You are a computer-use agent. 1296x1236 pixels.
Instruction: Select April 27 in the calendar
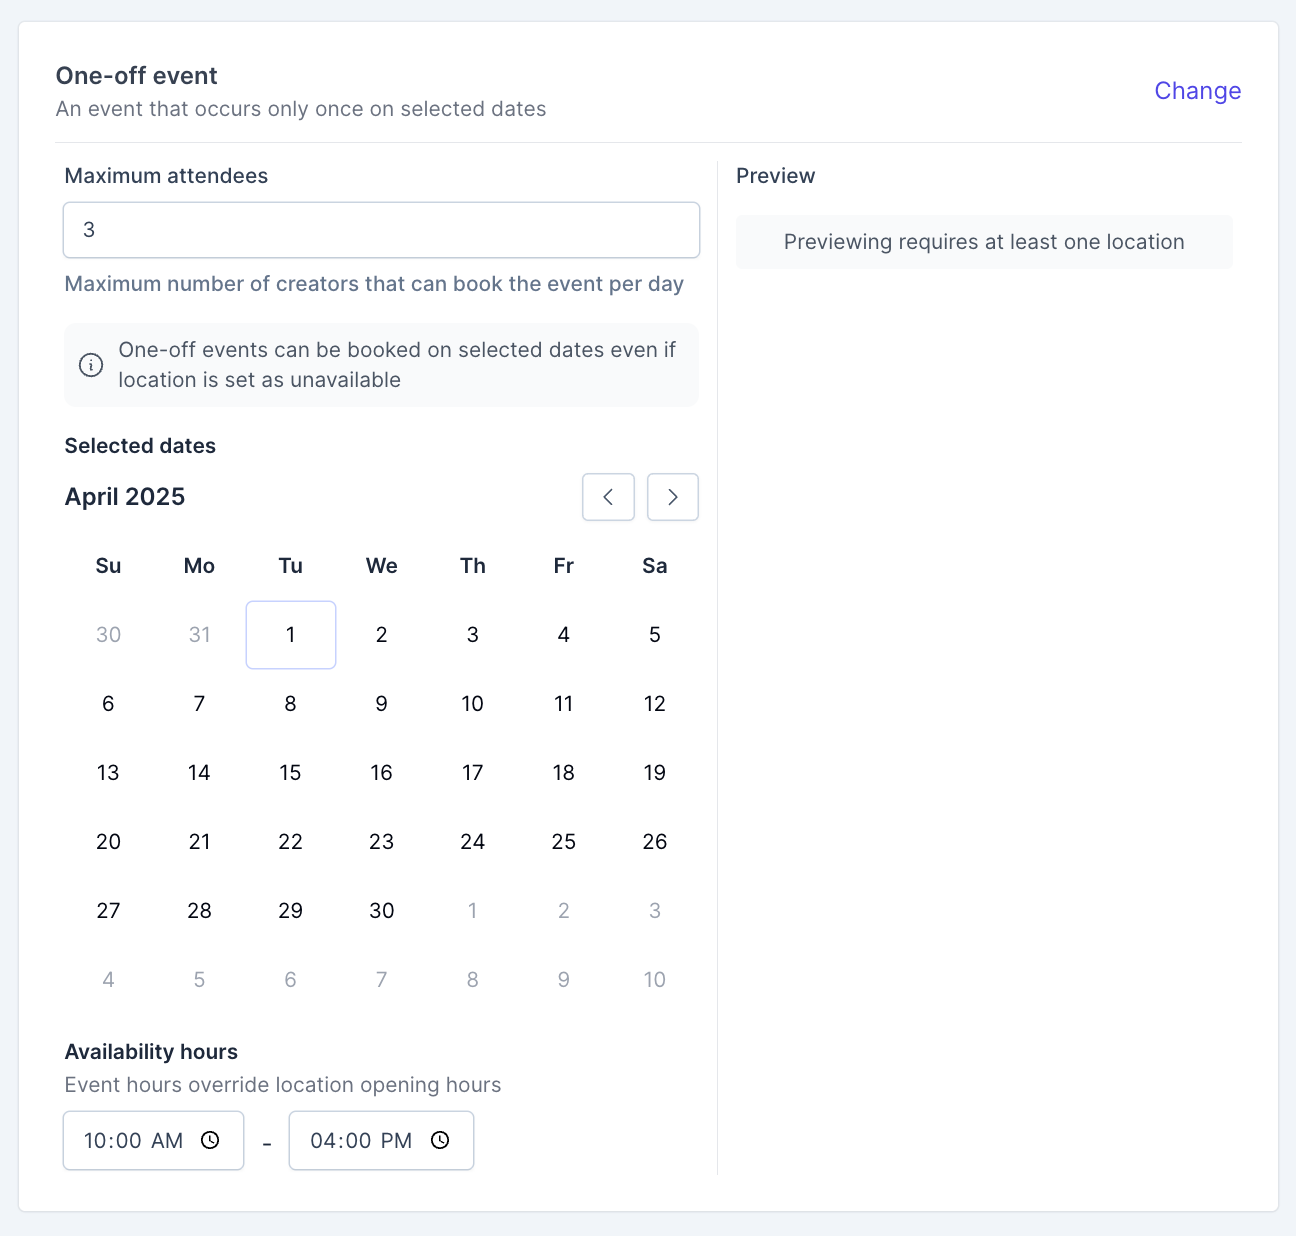click(109, 911)
